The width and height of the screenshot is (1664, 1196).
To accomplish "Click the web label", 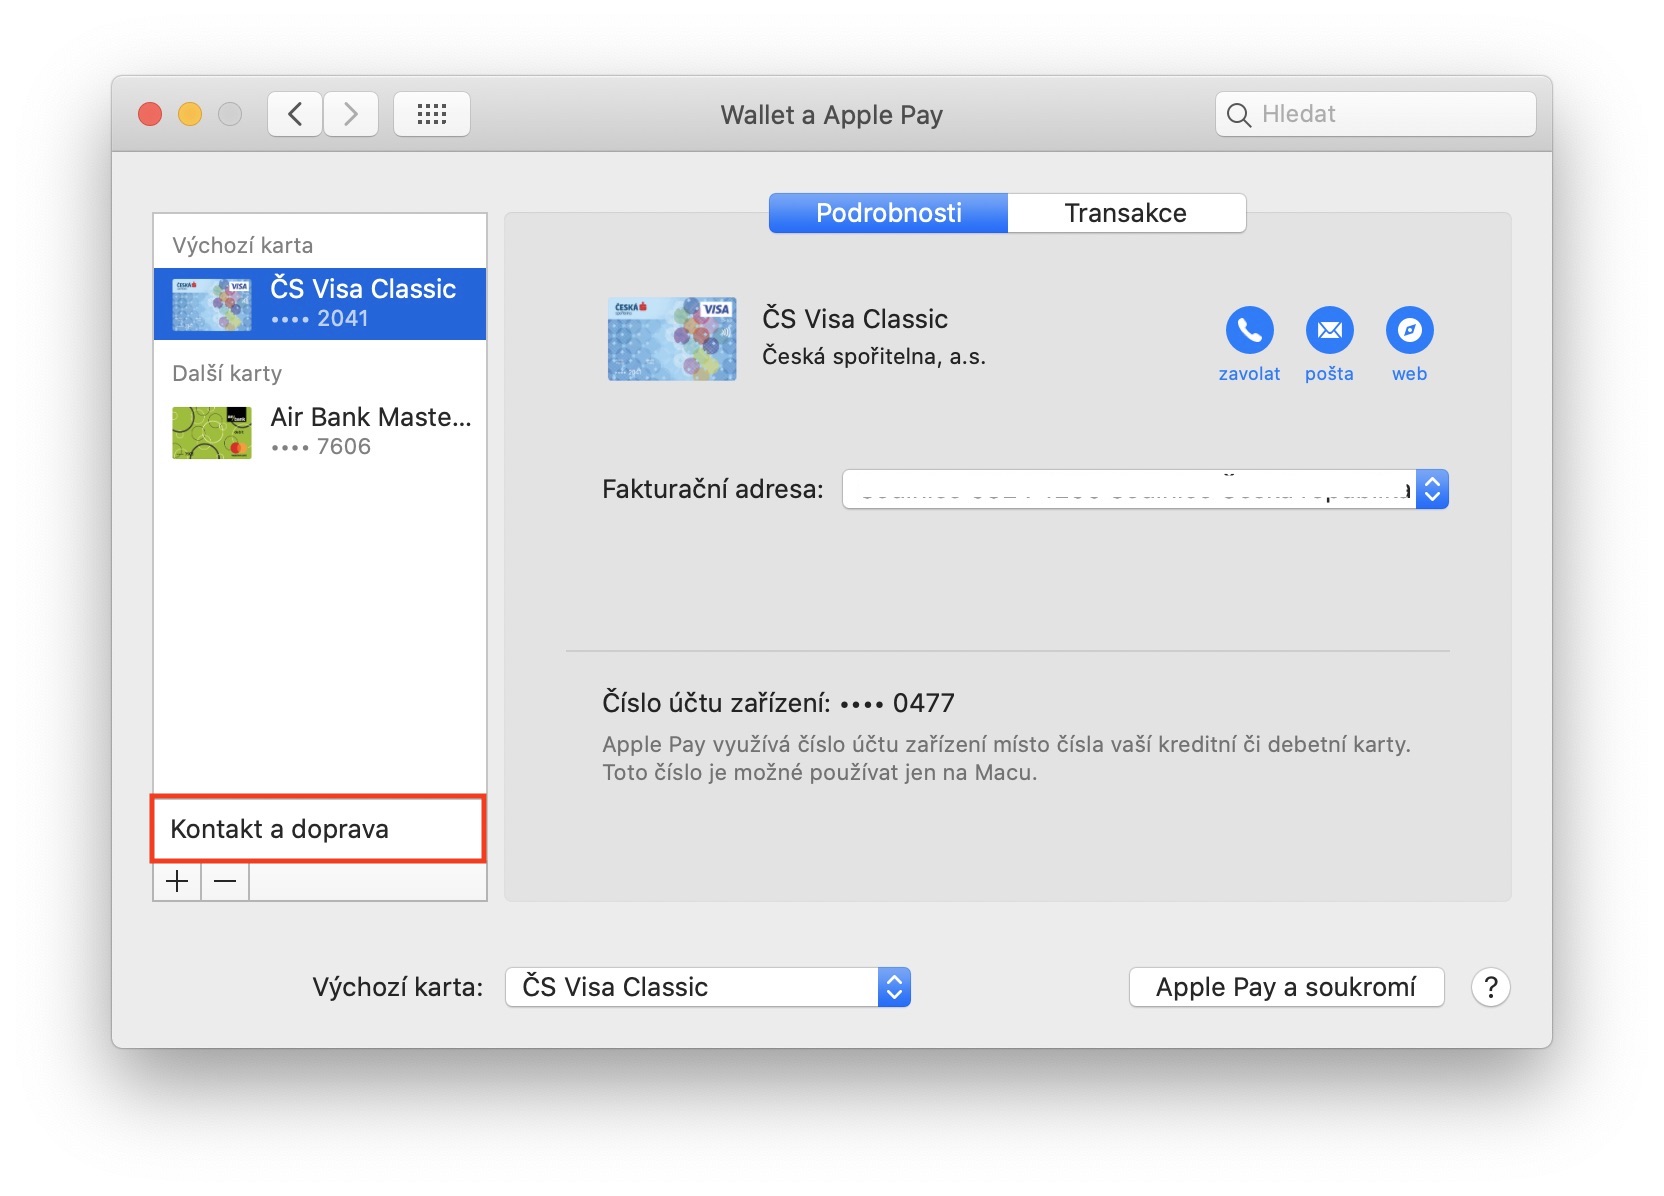I will (1409, 374).
